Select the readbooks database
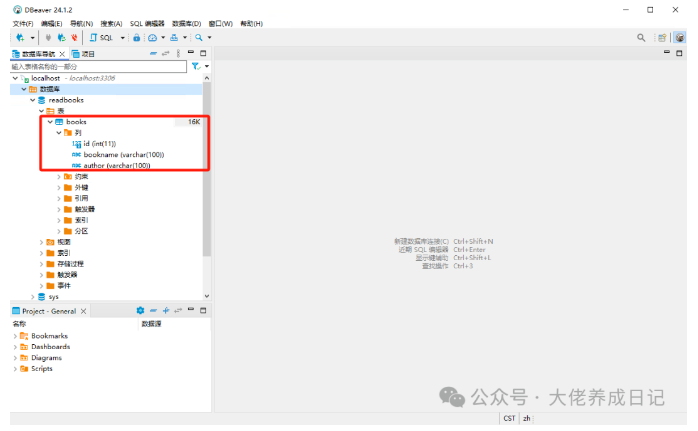Screen dimensions: 698x431 [x=66, y=100]
